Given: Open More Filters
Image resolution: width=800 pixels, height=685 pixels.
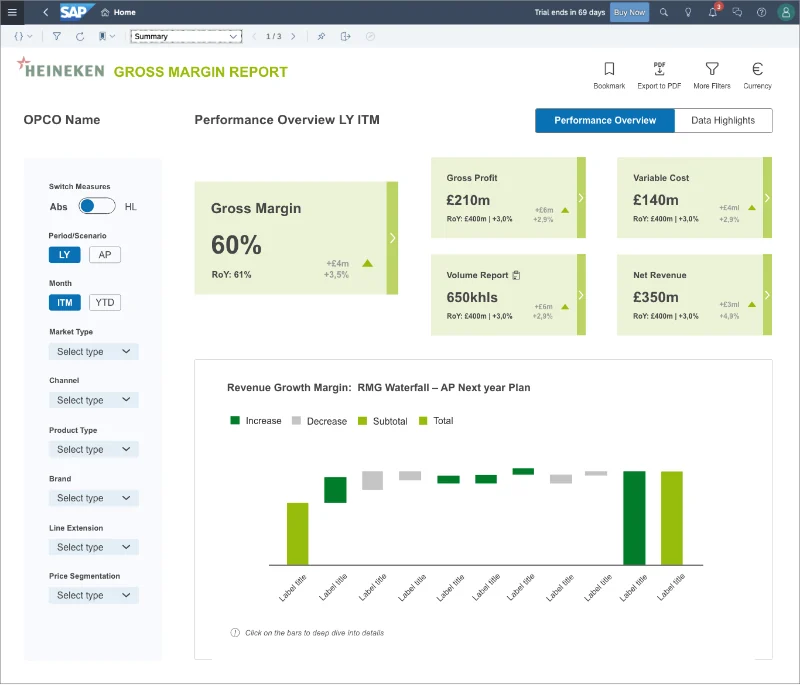Looking at the screenshot, I should tap(712, 75).
